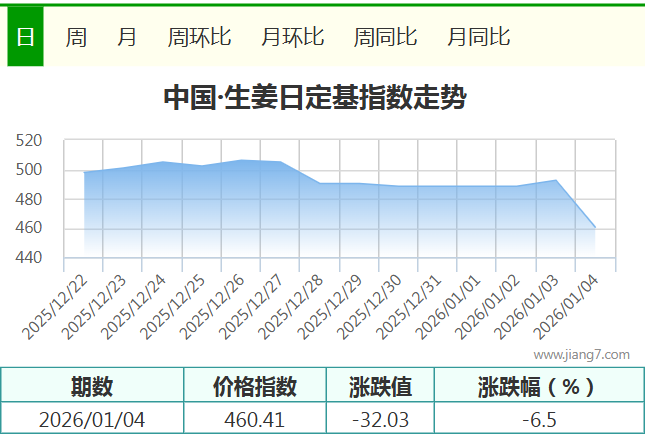Switch to the 周环比 tab

coord(199,37)
